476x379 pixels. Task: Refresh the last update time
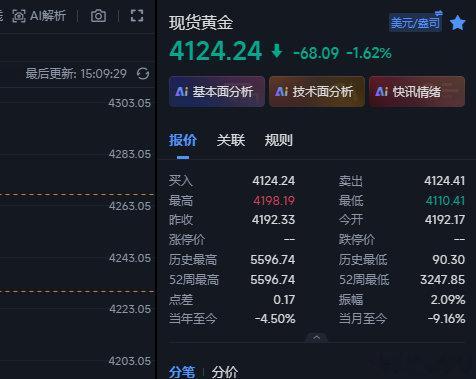click(x=143, y=74)
